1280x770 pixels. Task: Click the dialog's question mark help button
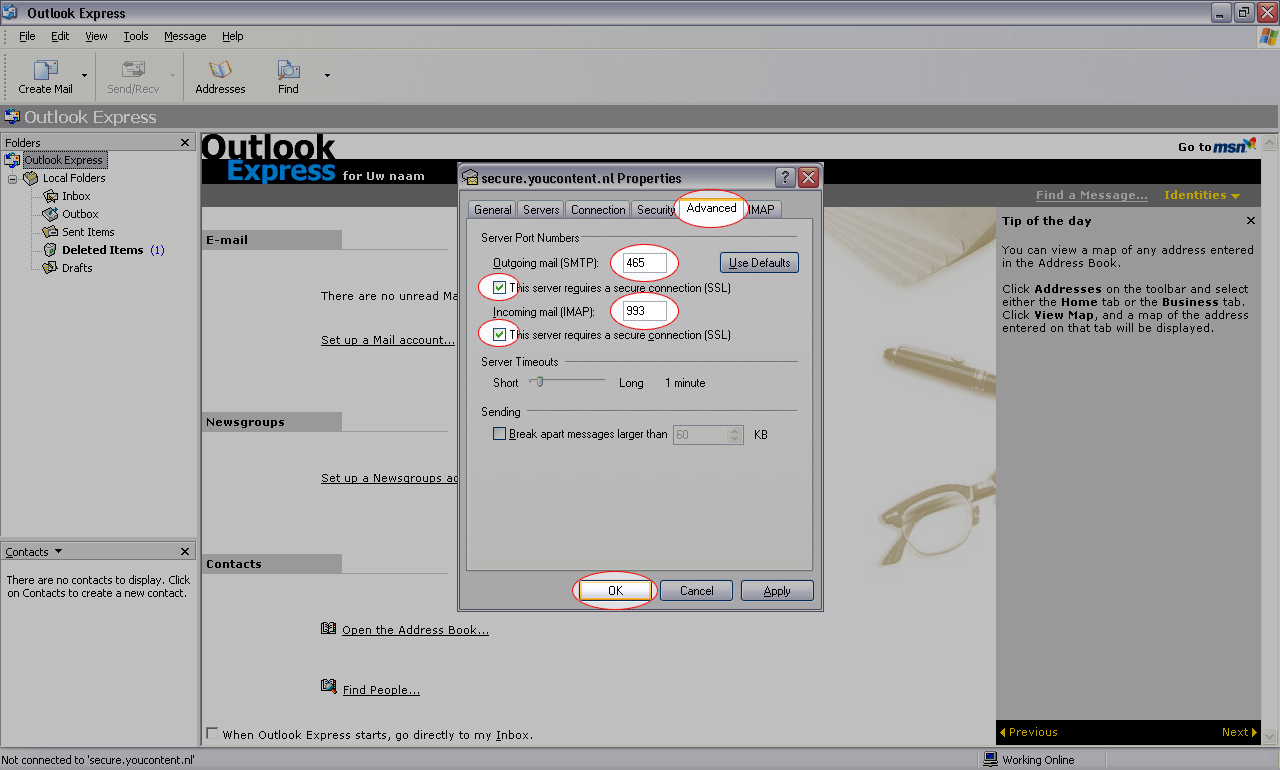pyautogui.click(x=786, y=178)
